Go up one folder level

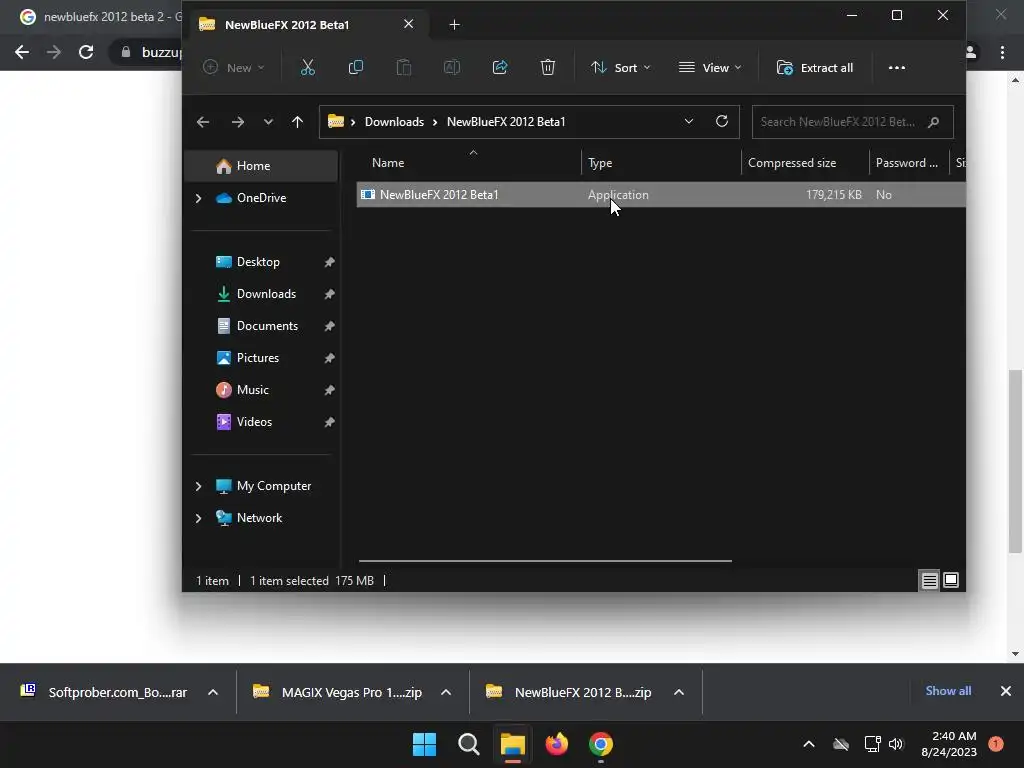298,122
